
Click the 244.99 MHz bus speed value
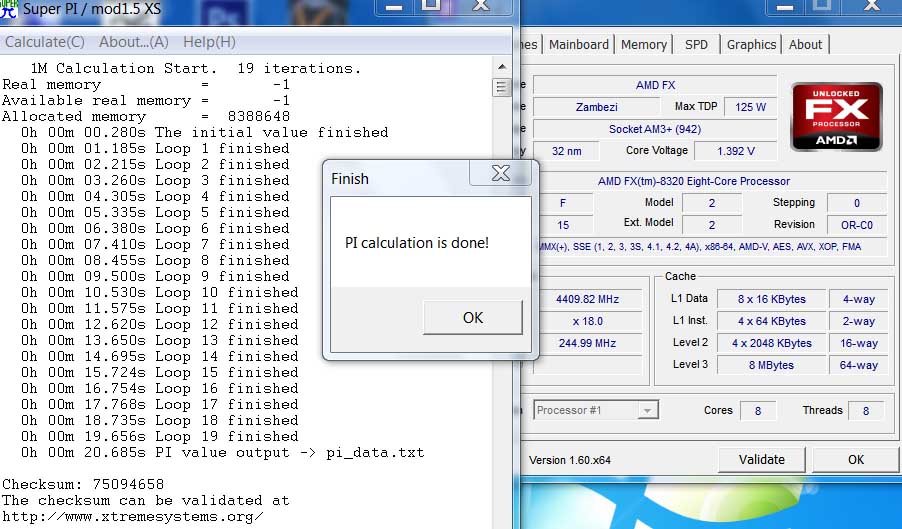pos(587,343)
